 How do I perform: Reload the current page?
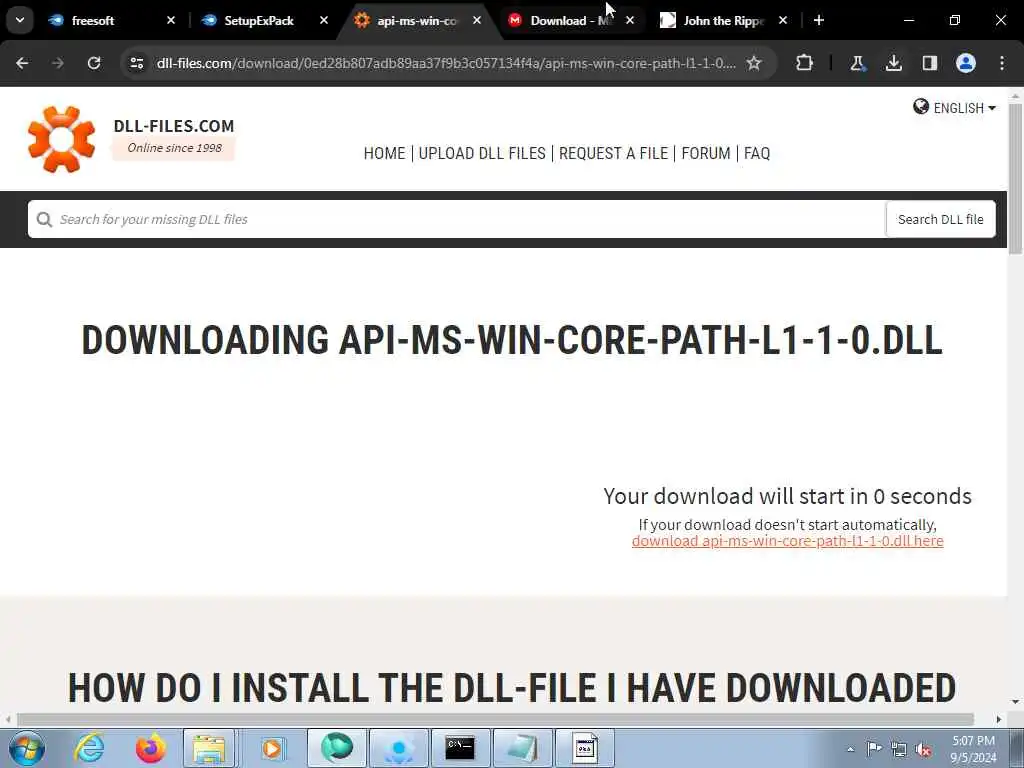[94, 63]
